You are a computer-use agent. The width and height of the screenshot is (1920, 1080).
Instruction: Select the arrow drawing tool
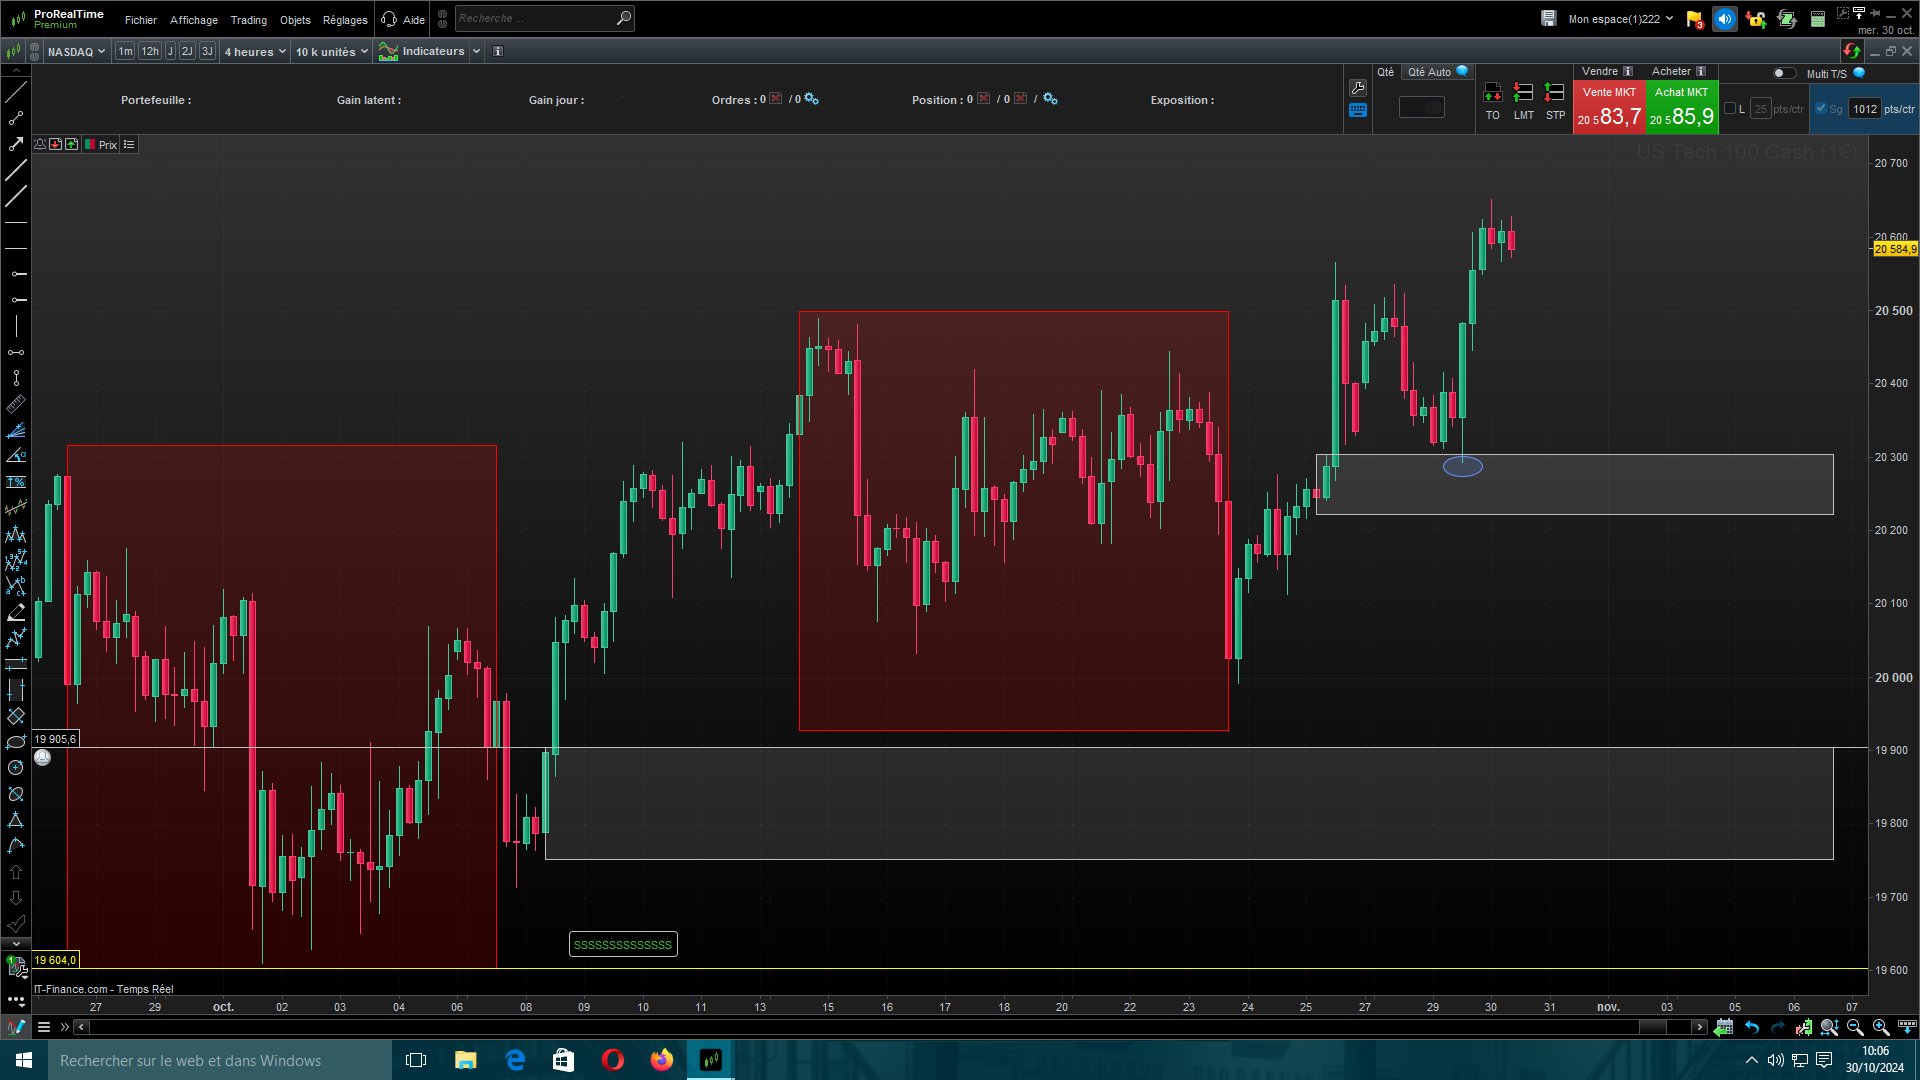point(16,144)
